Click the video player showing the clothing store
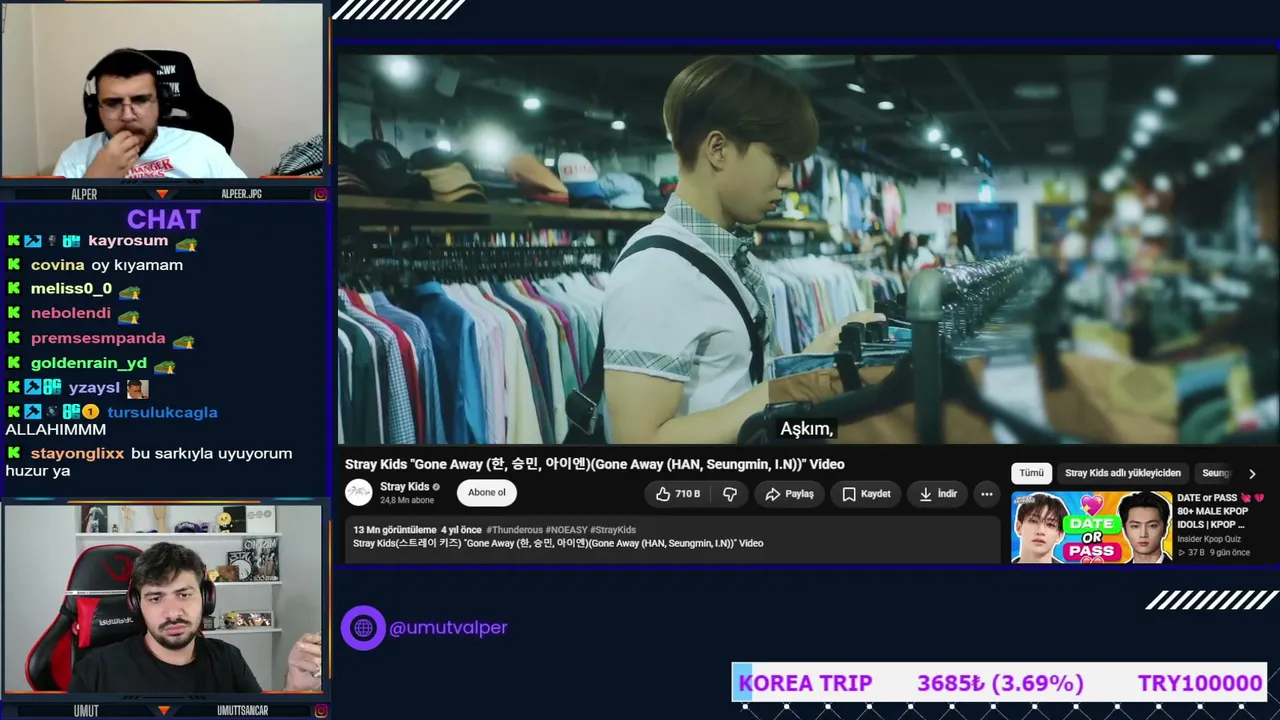Image resolution: width=1280 pixels, height=720 pixels. point(808,249)
